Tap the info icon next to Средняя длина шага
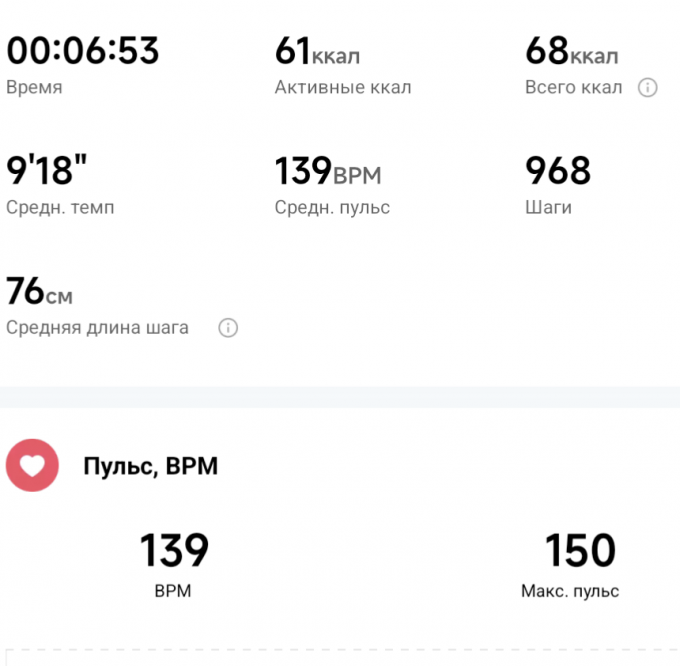 pyautogui.click(x=228, y=328)
